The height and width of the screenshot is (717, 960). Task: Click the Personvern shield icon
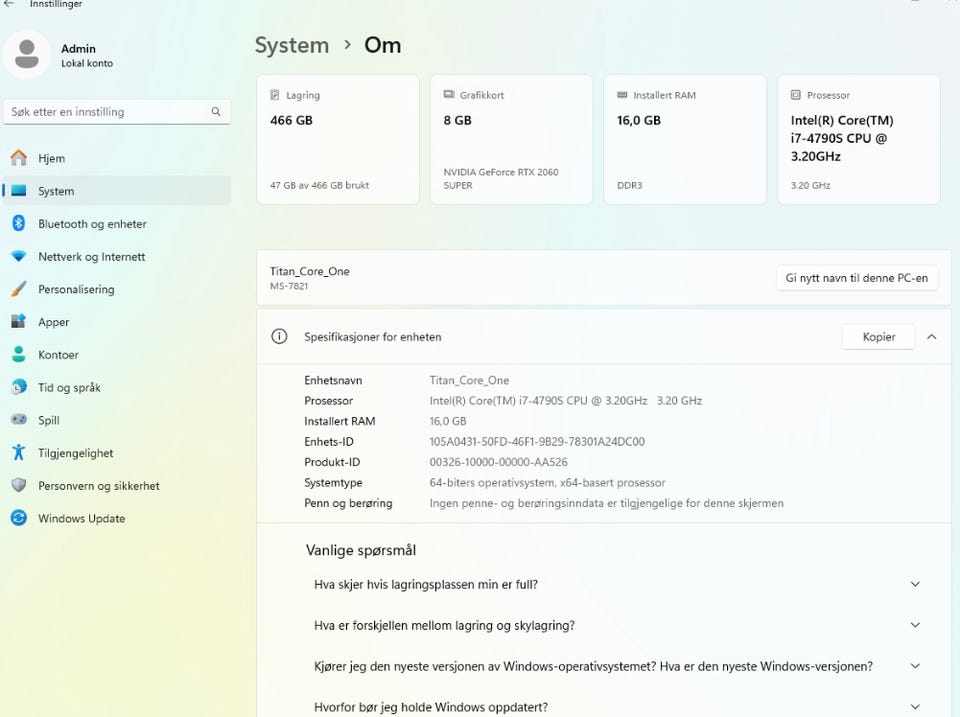click(x=19, y=485)
